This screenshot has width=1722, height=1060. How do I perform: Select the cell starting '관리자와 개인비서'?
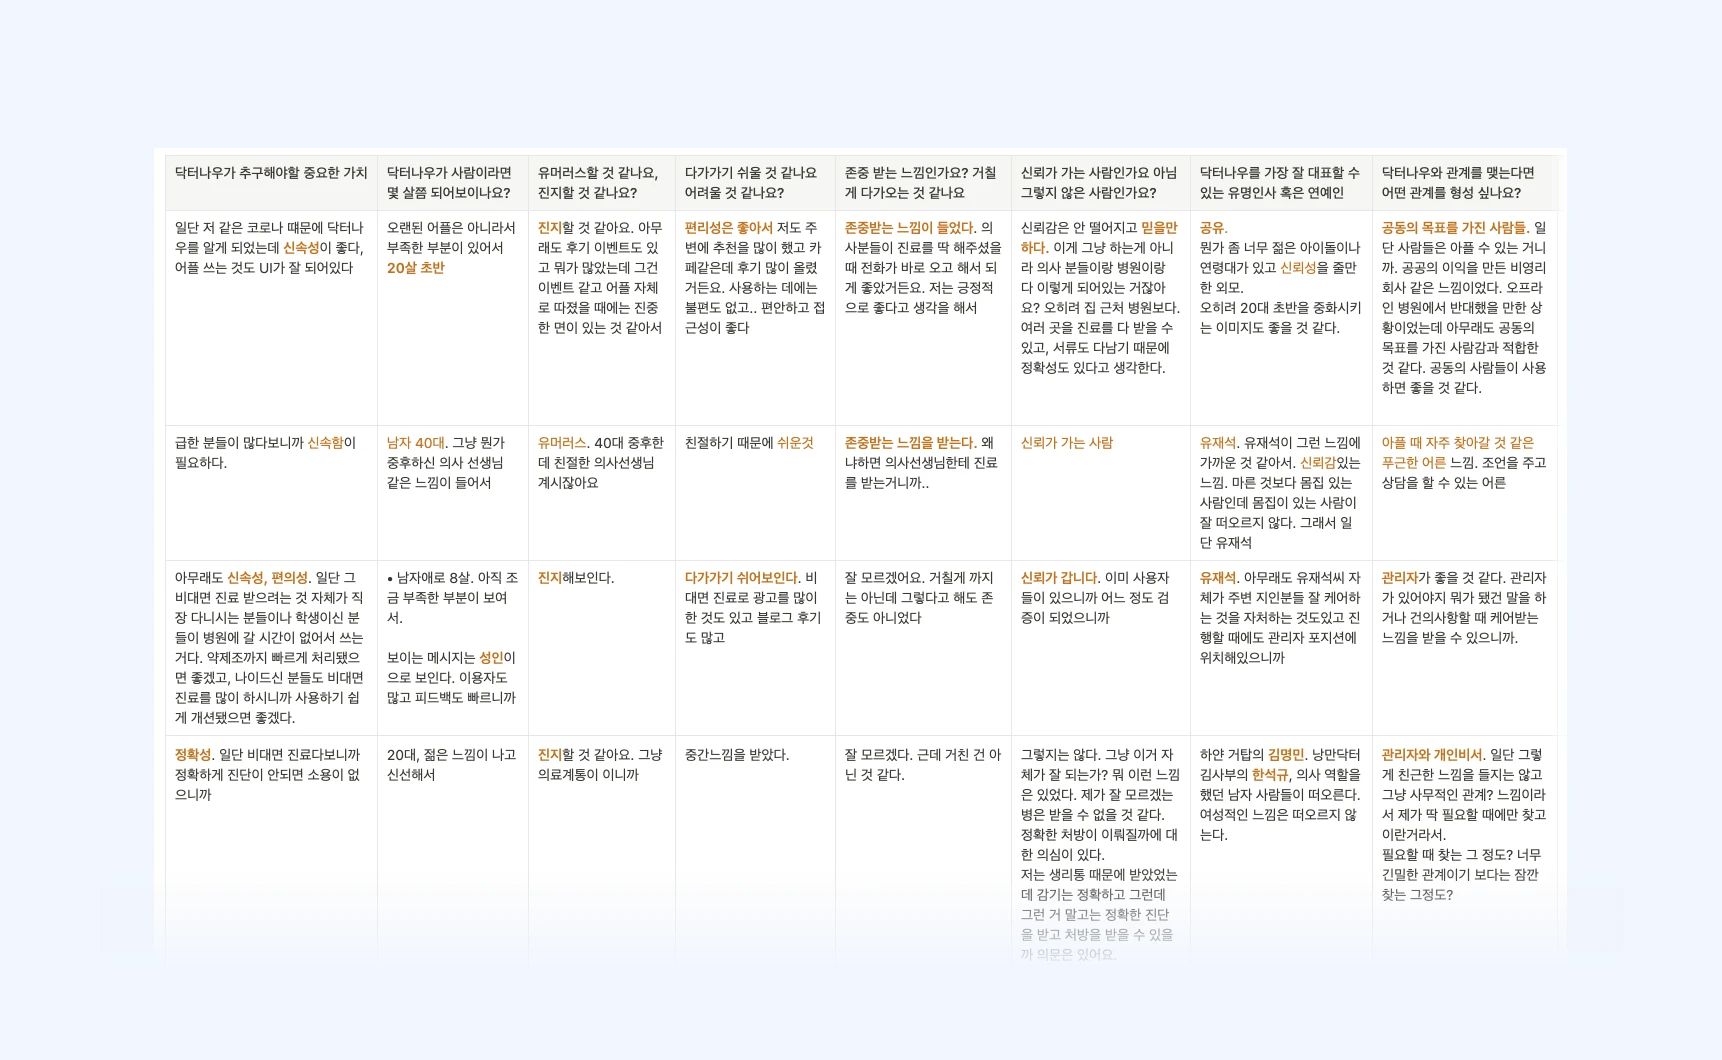tap(1464, 850)
